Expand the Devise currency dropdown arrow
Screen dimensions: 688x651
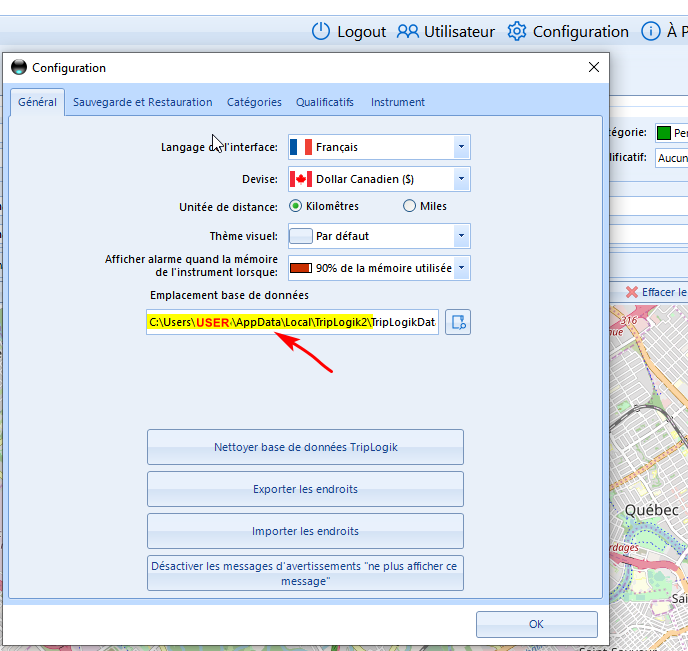pyautogui.click(x=462, y=179)
